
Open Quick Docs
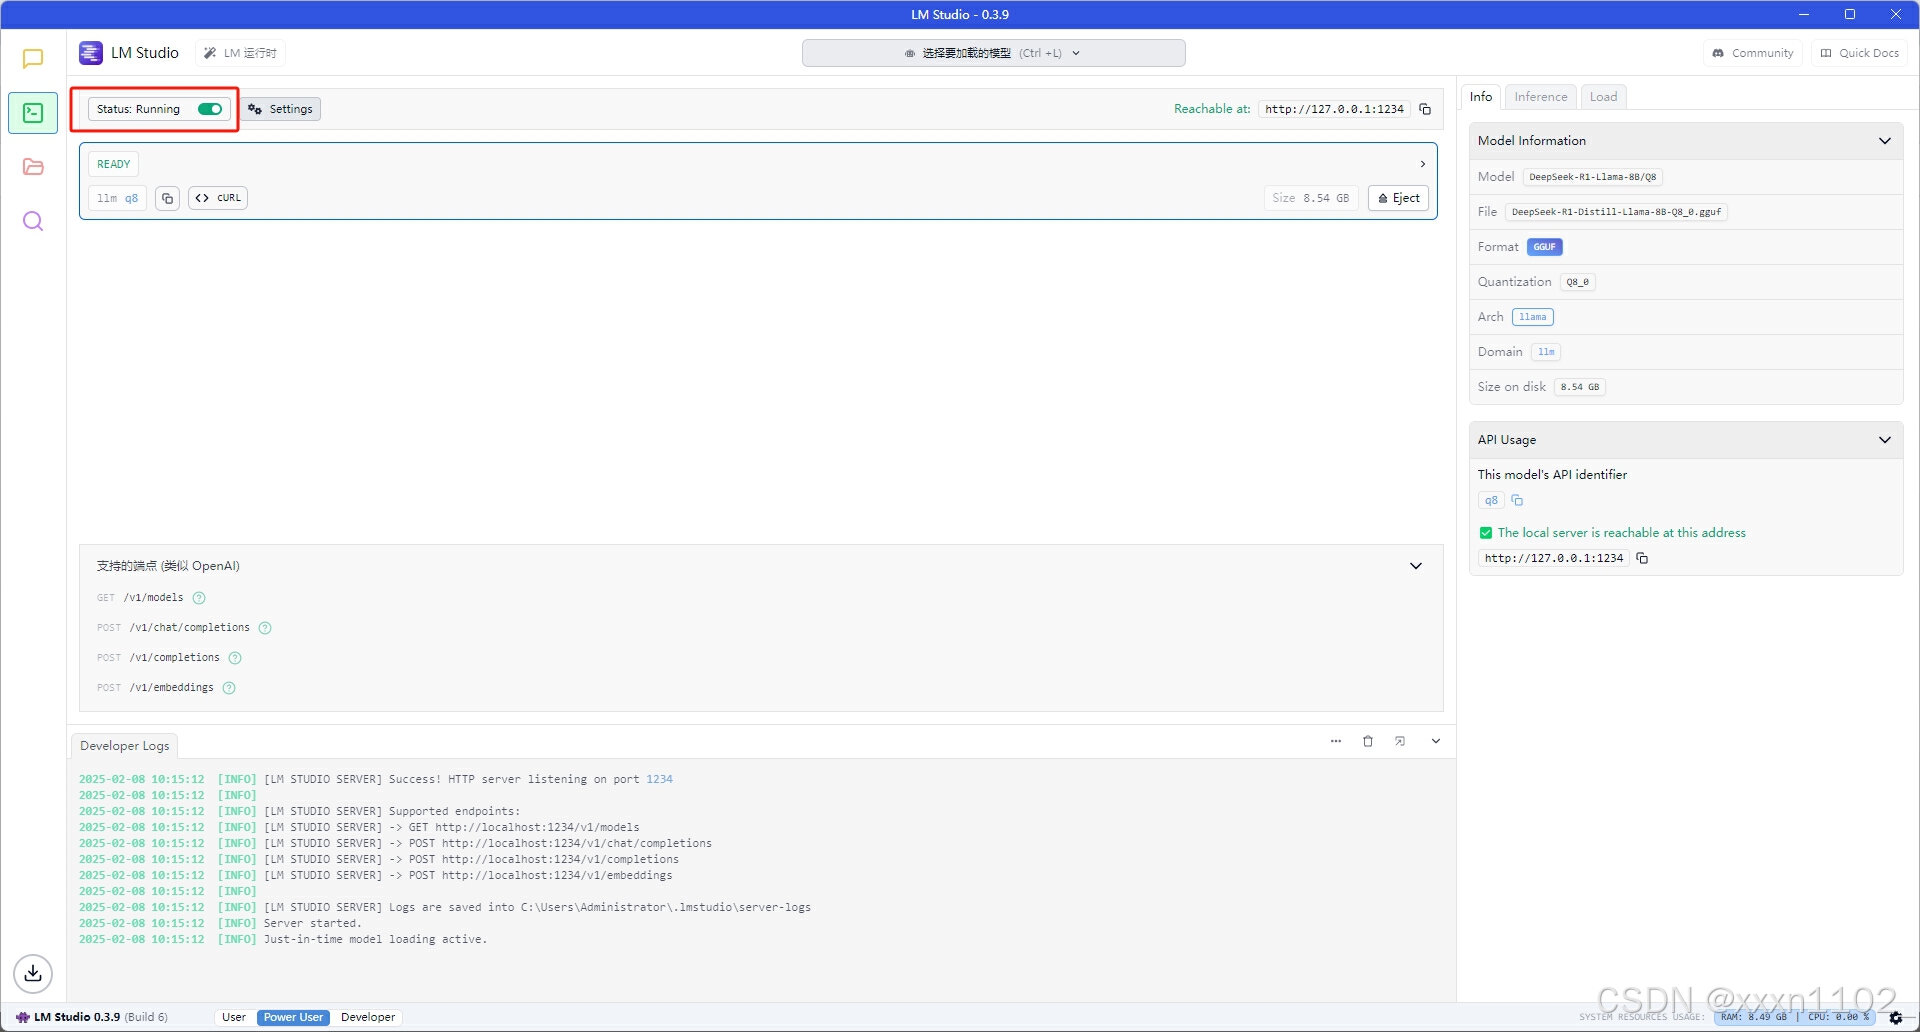(1860, 53)
